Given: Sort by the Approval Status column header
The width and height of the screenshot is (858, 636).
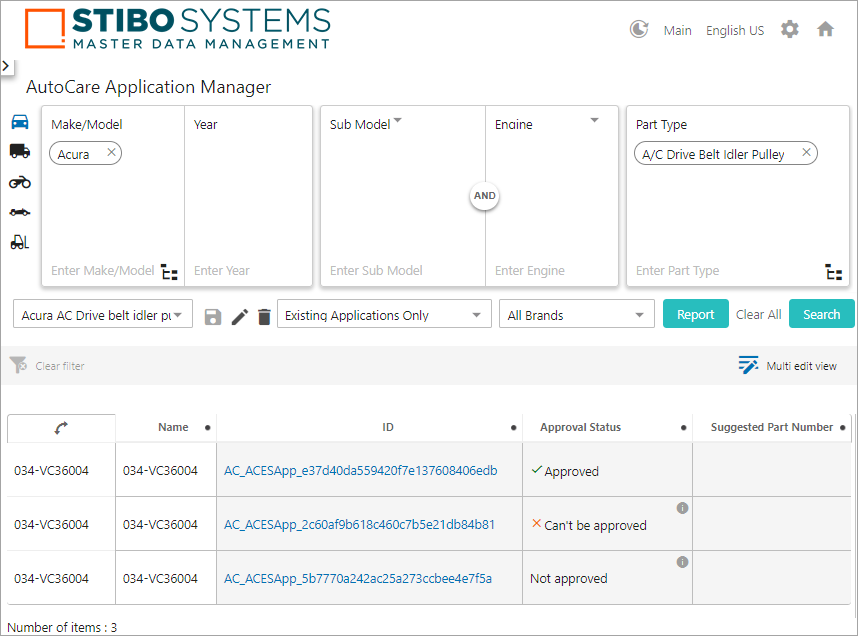Looking at the screenshot, I should click(x=581, y=427).
